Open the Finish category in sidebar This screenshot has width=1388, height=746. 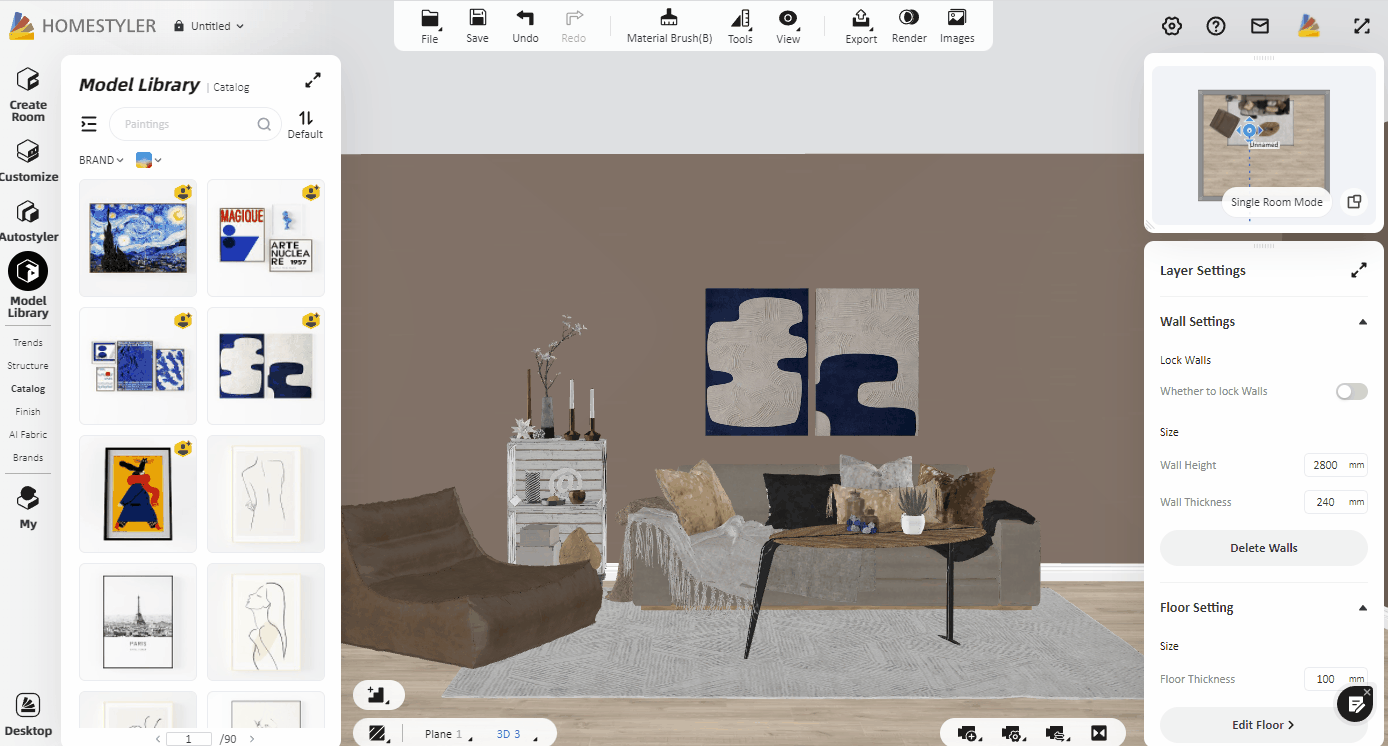[x=28, y=411]
